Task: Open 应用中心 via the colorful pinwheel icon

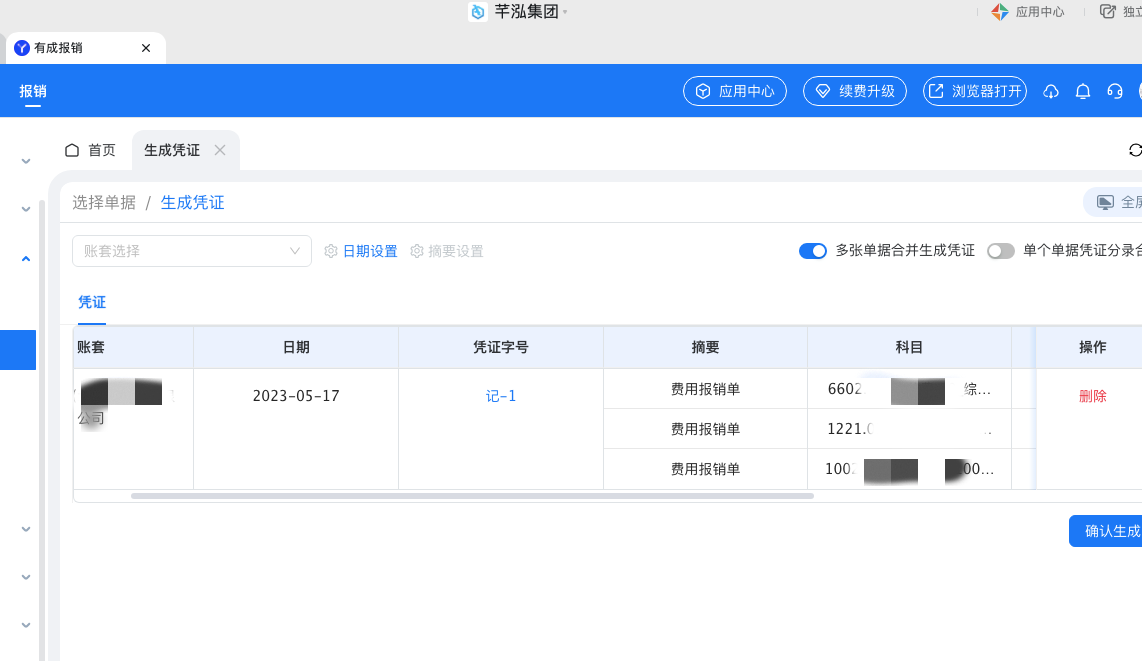Action: 1001,12
